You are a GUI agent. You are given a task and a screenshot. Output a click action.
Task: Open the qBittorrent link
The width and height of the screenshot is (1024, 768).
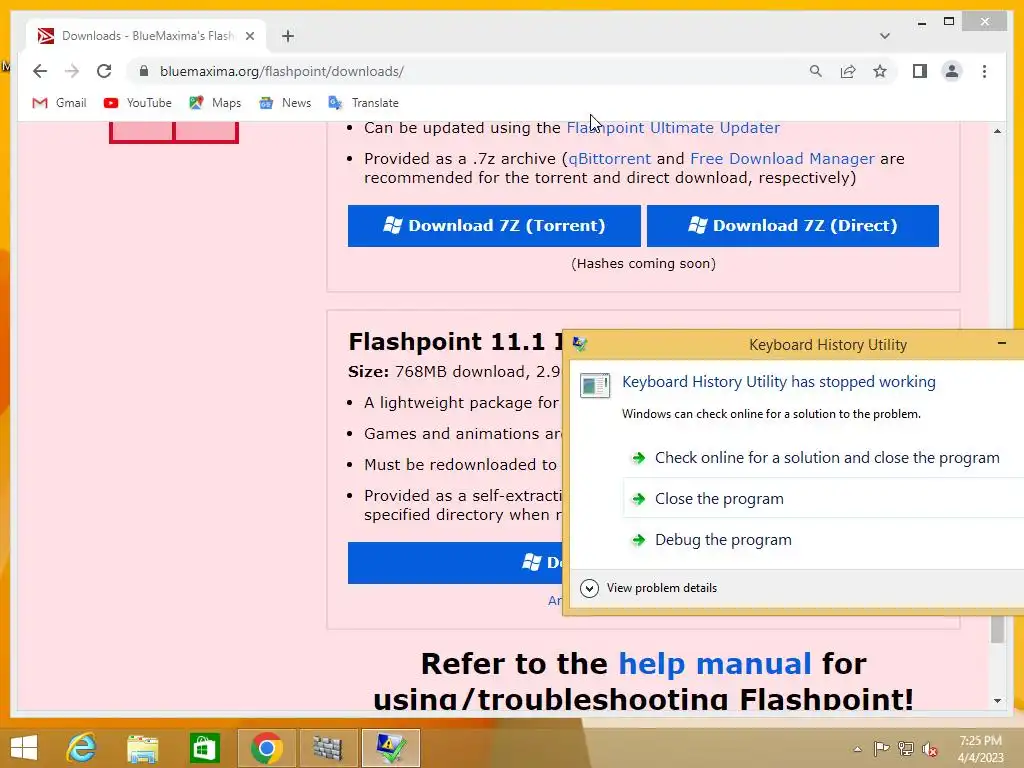609,159
